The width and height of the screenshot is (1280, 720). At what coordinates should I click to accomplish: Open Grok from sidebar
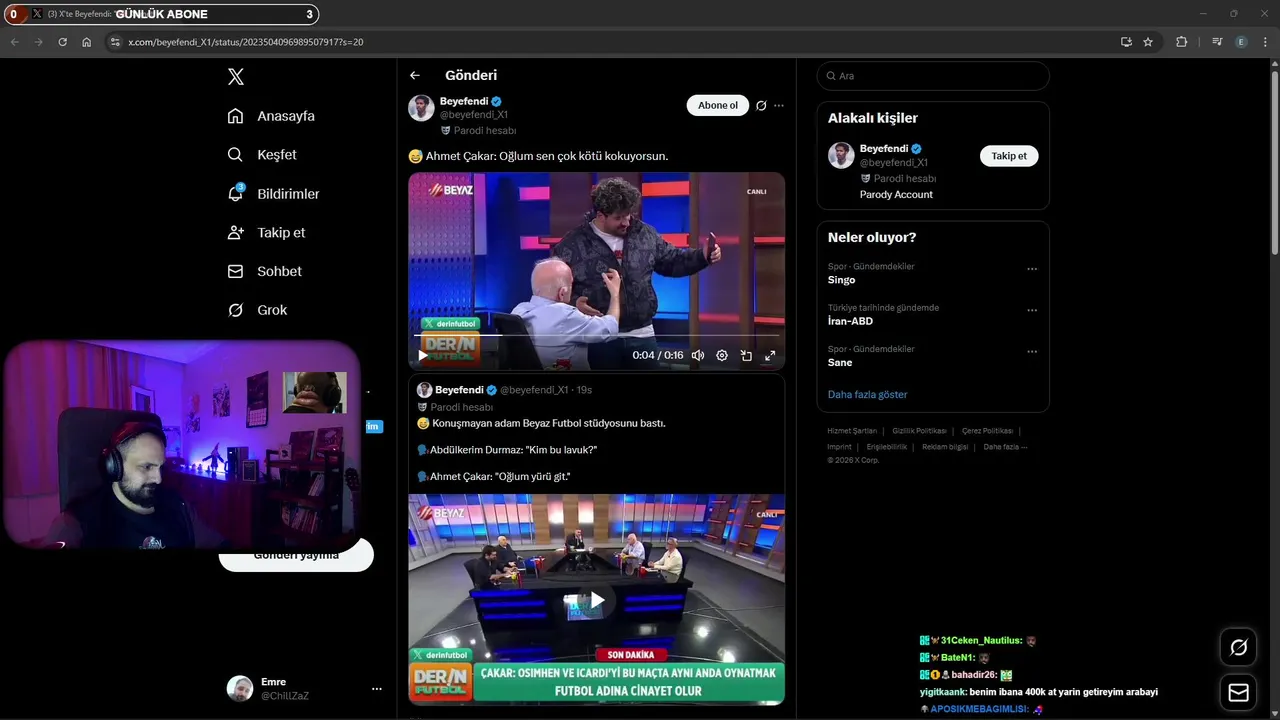257,310
